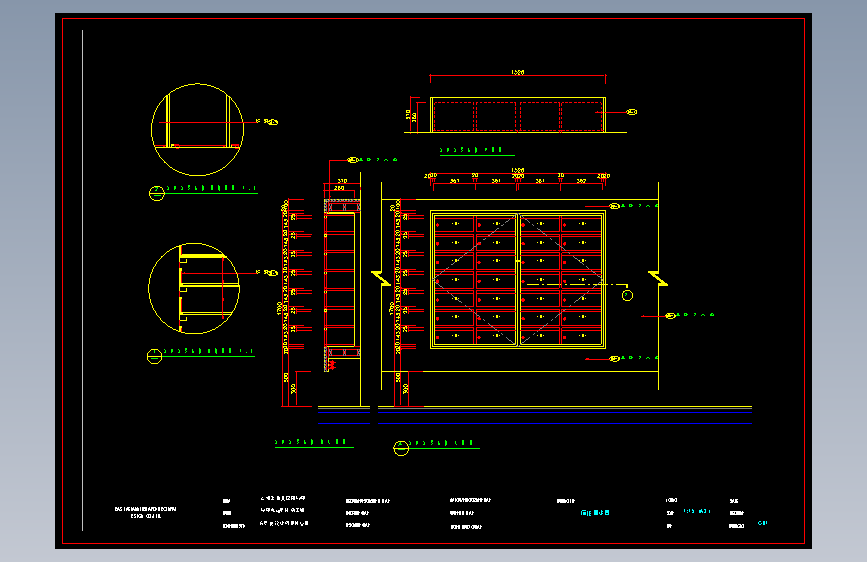Click the cyan sheet number in the title block corner
The image size is (867, 562).
click(762, 523)
